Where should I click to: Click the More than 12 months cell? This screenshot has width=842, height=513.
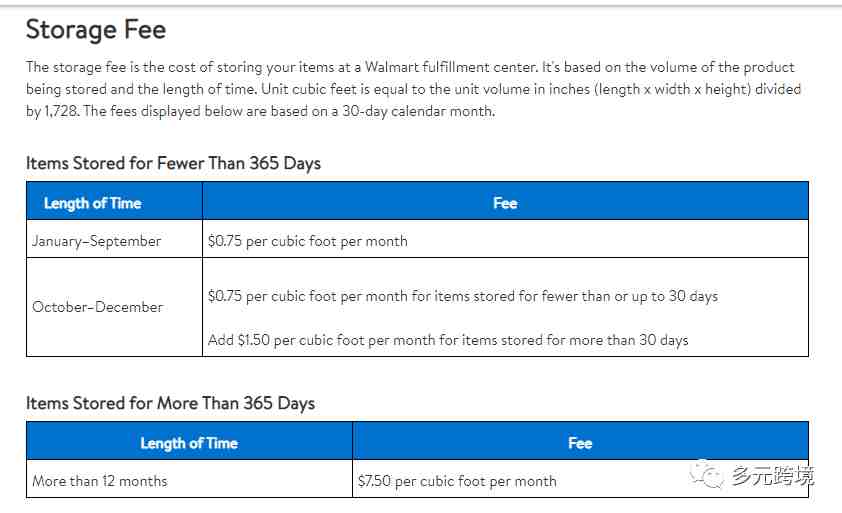[x=100, y=481]
